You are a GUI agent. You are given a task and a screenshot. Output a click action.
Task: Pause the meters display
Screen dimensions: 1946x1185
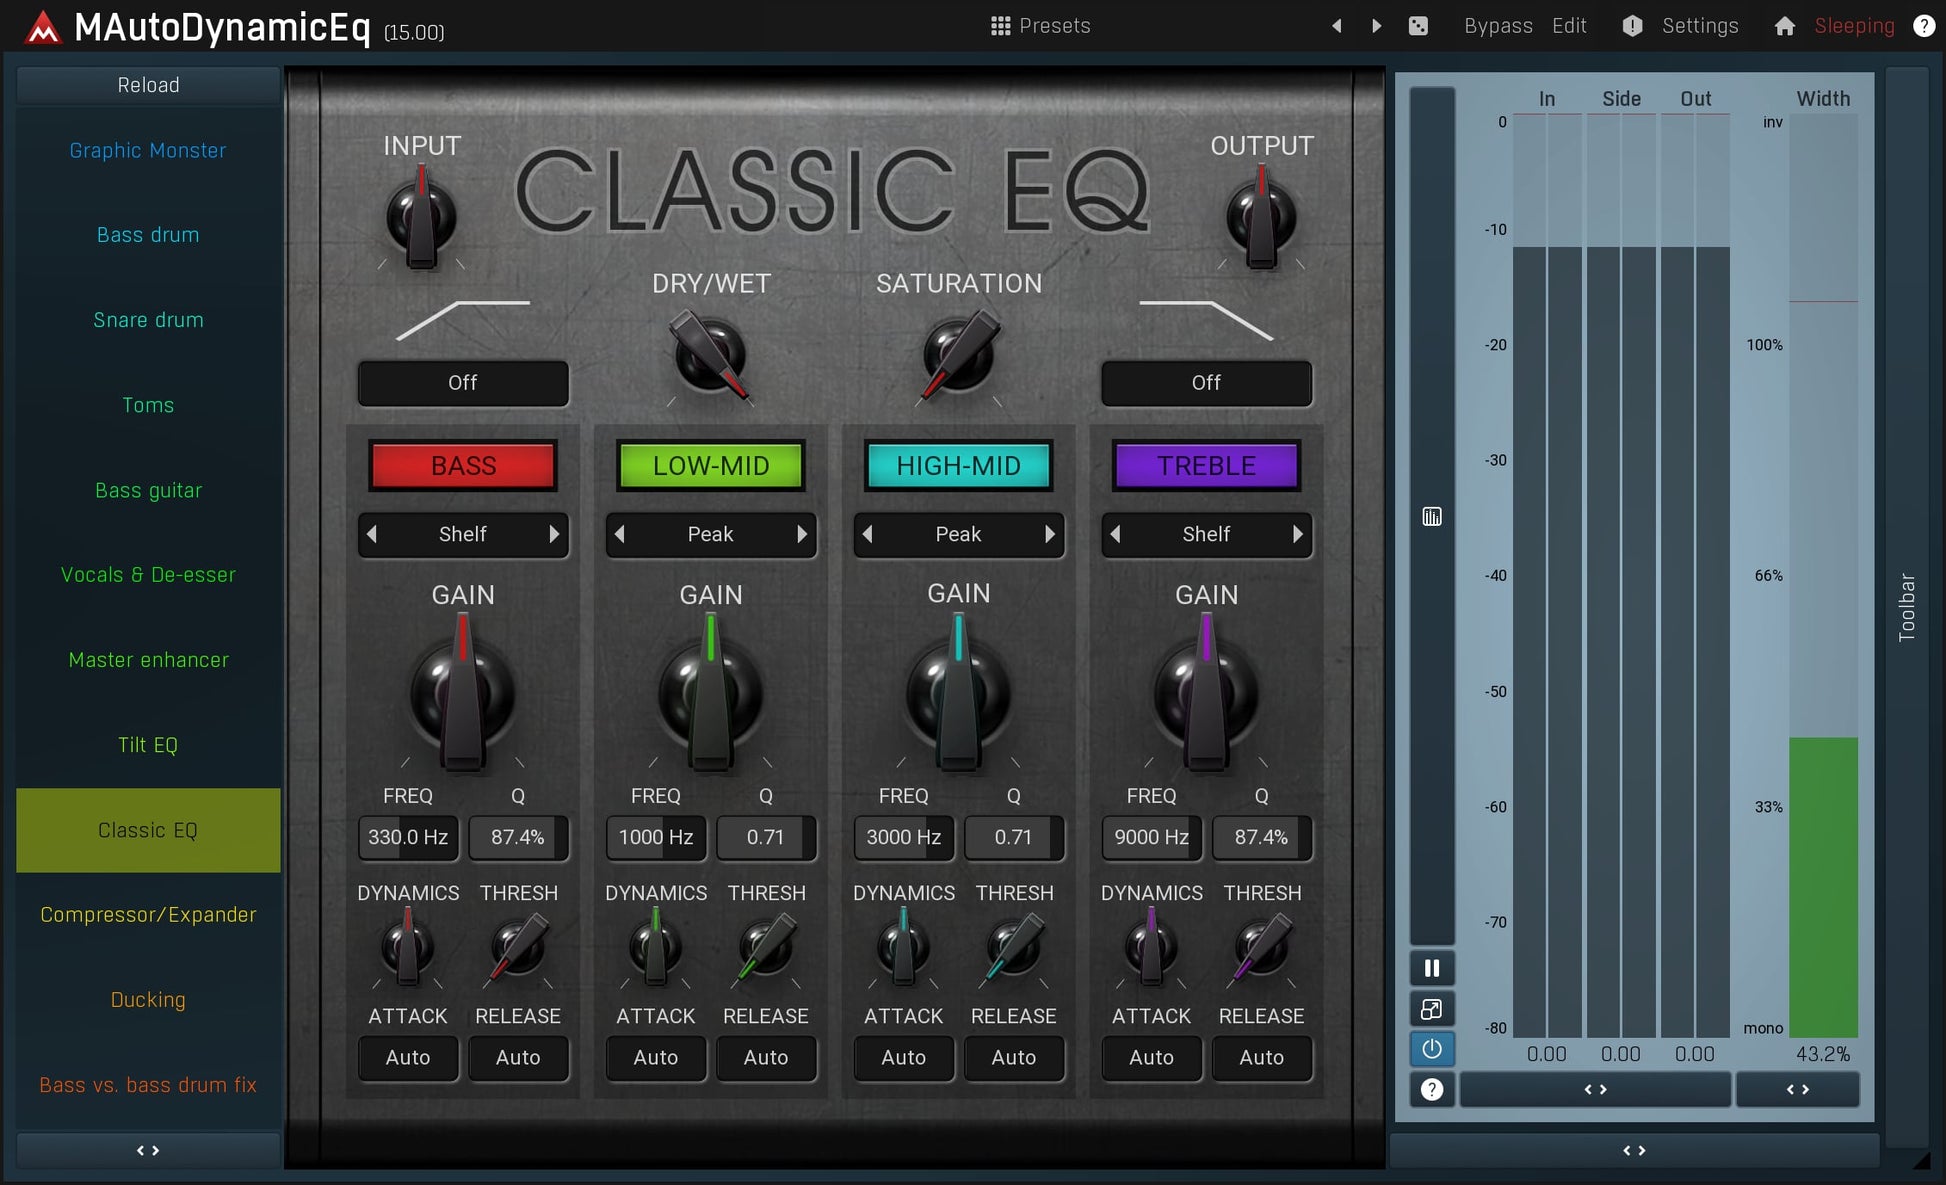coord(1432,968)
